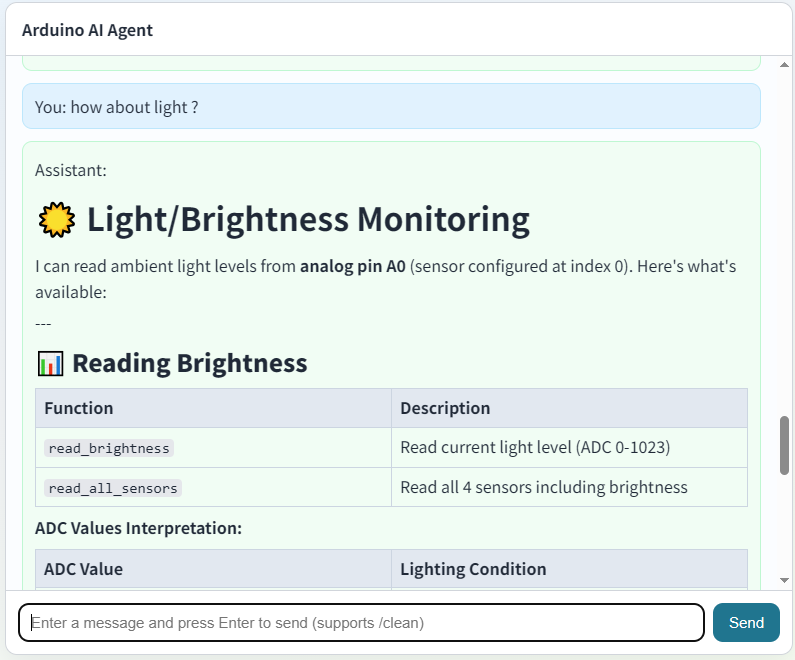This screenshot has width=795, height=660.
Task: Click the bold 'analog pin A0' text
Action: (353, 266)
